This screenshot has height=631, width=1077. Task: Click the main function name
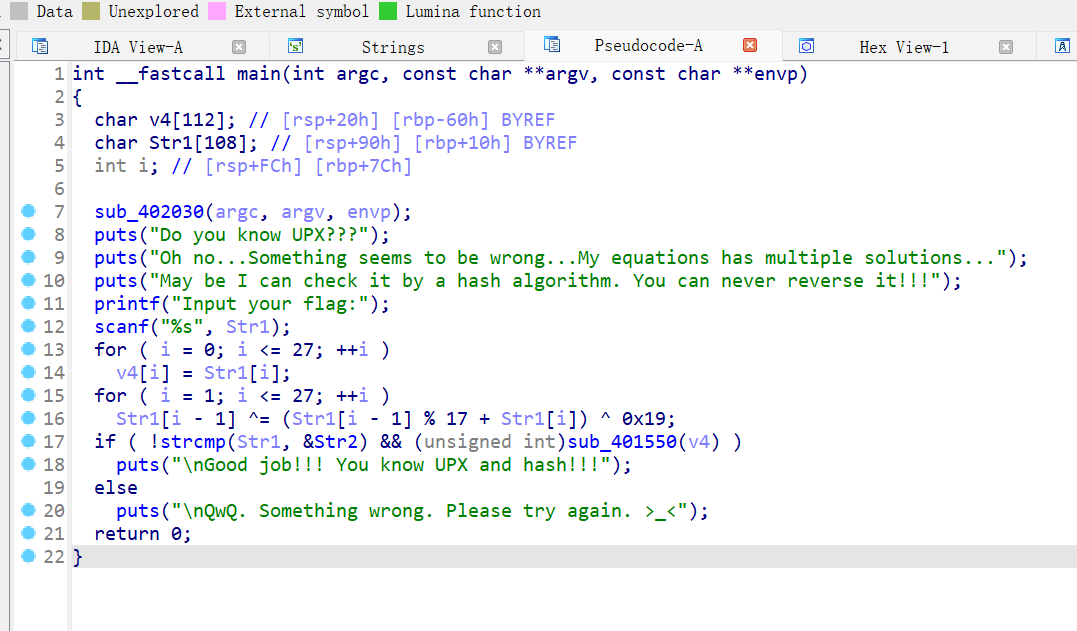[259, 73]
